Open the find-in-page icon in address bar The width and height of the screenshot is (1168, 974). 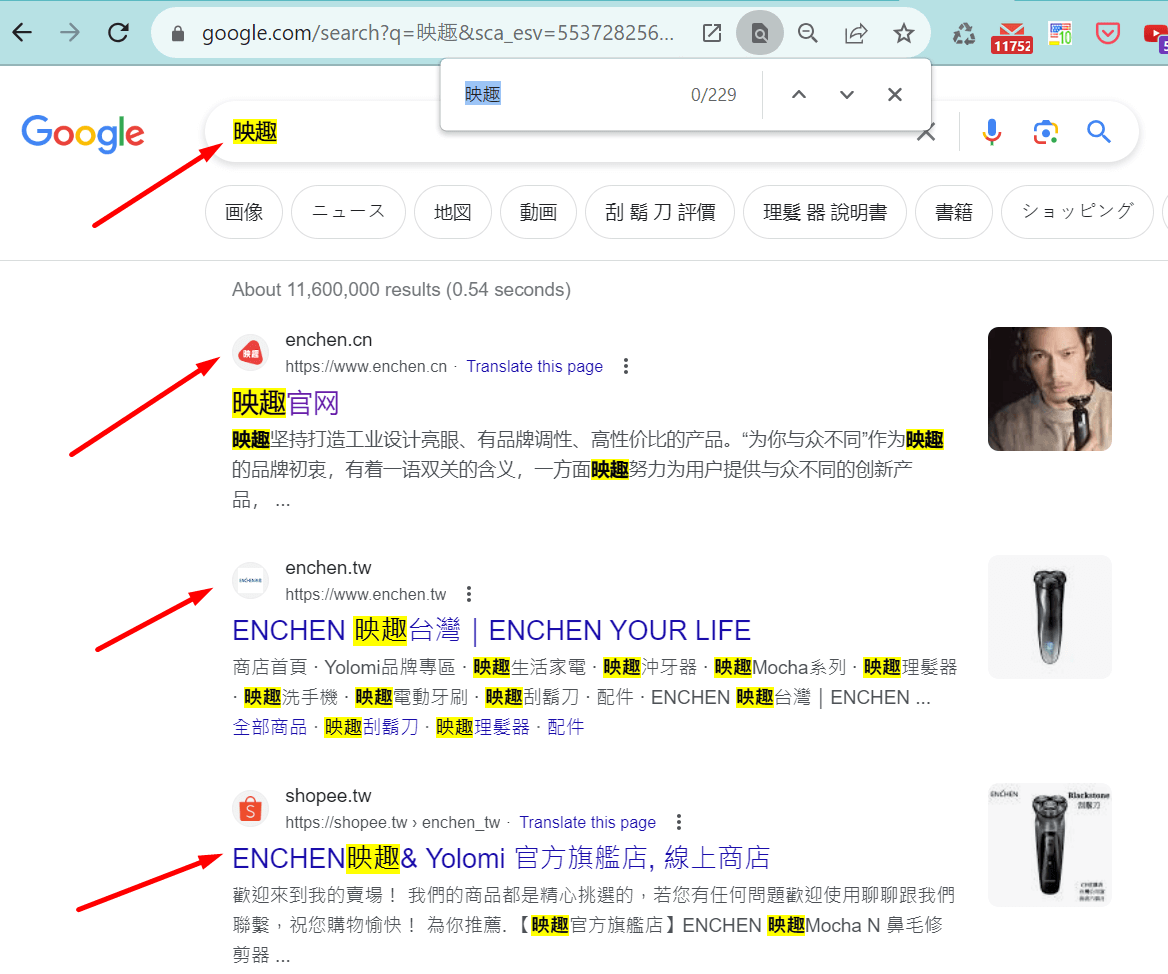(x=759, y=32)
